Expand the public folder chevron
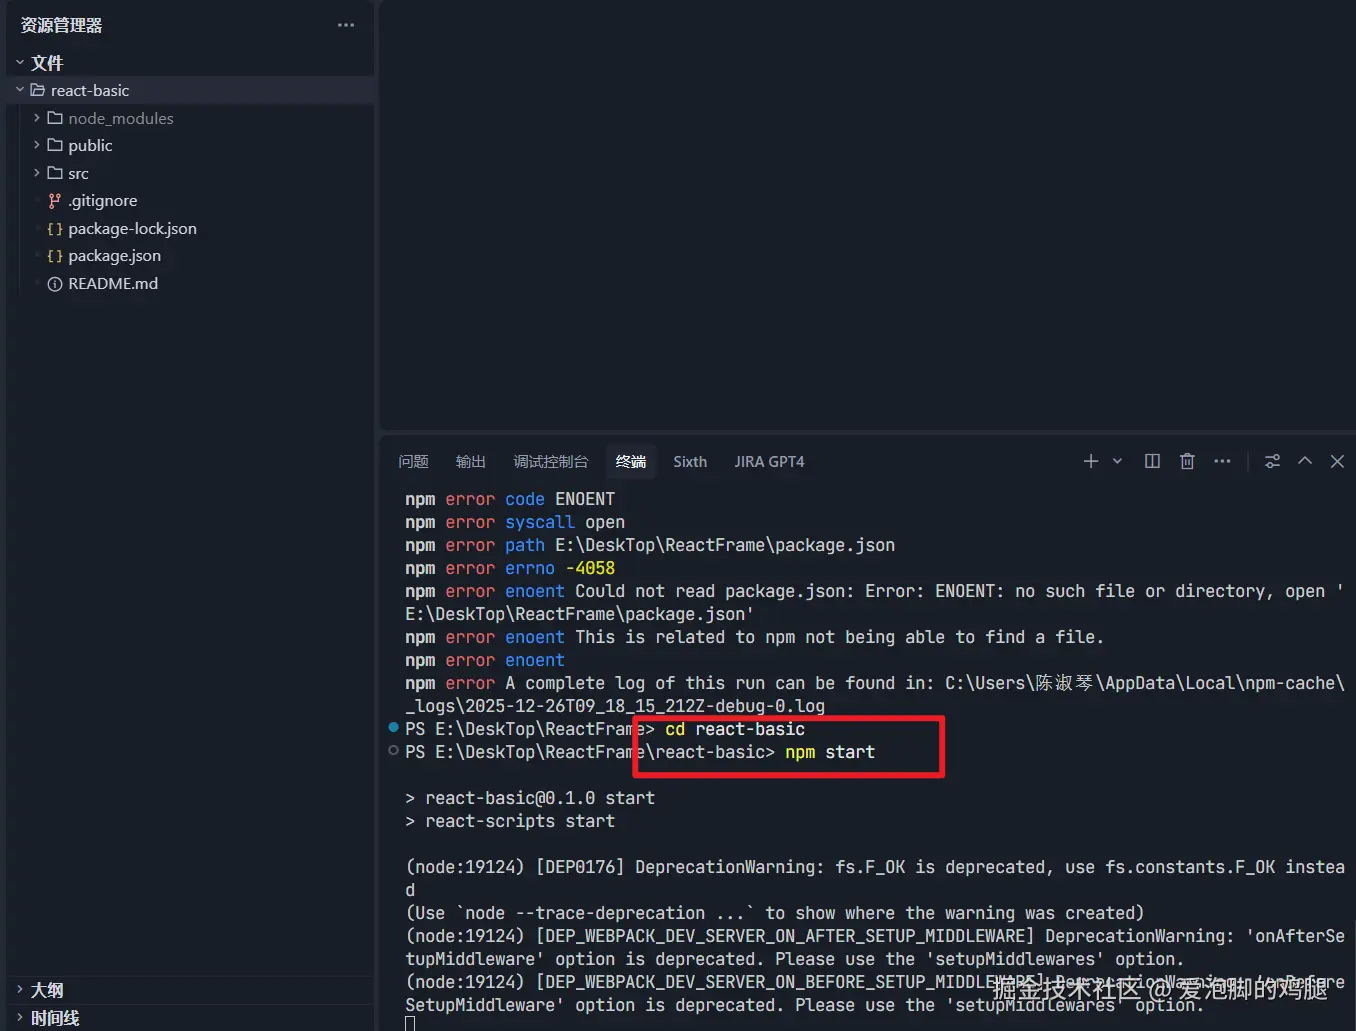 pyautogui.click(x=37, y=145)
